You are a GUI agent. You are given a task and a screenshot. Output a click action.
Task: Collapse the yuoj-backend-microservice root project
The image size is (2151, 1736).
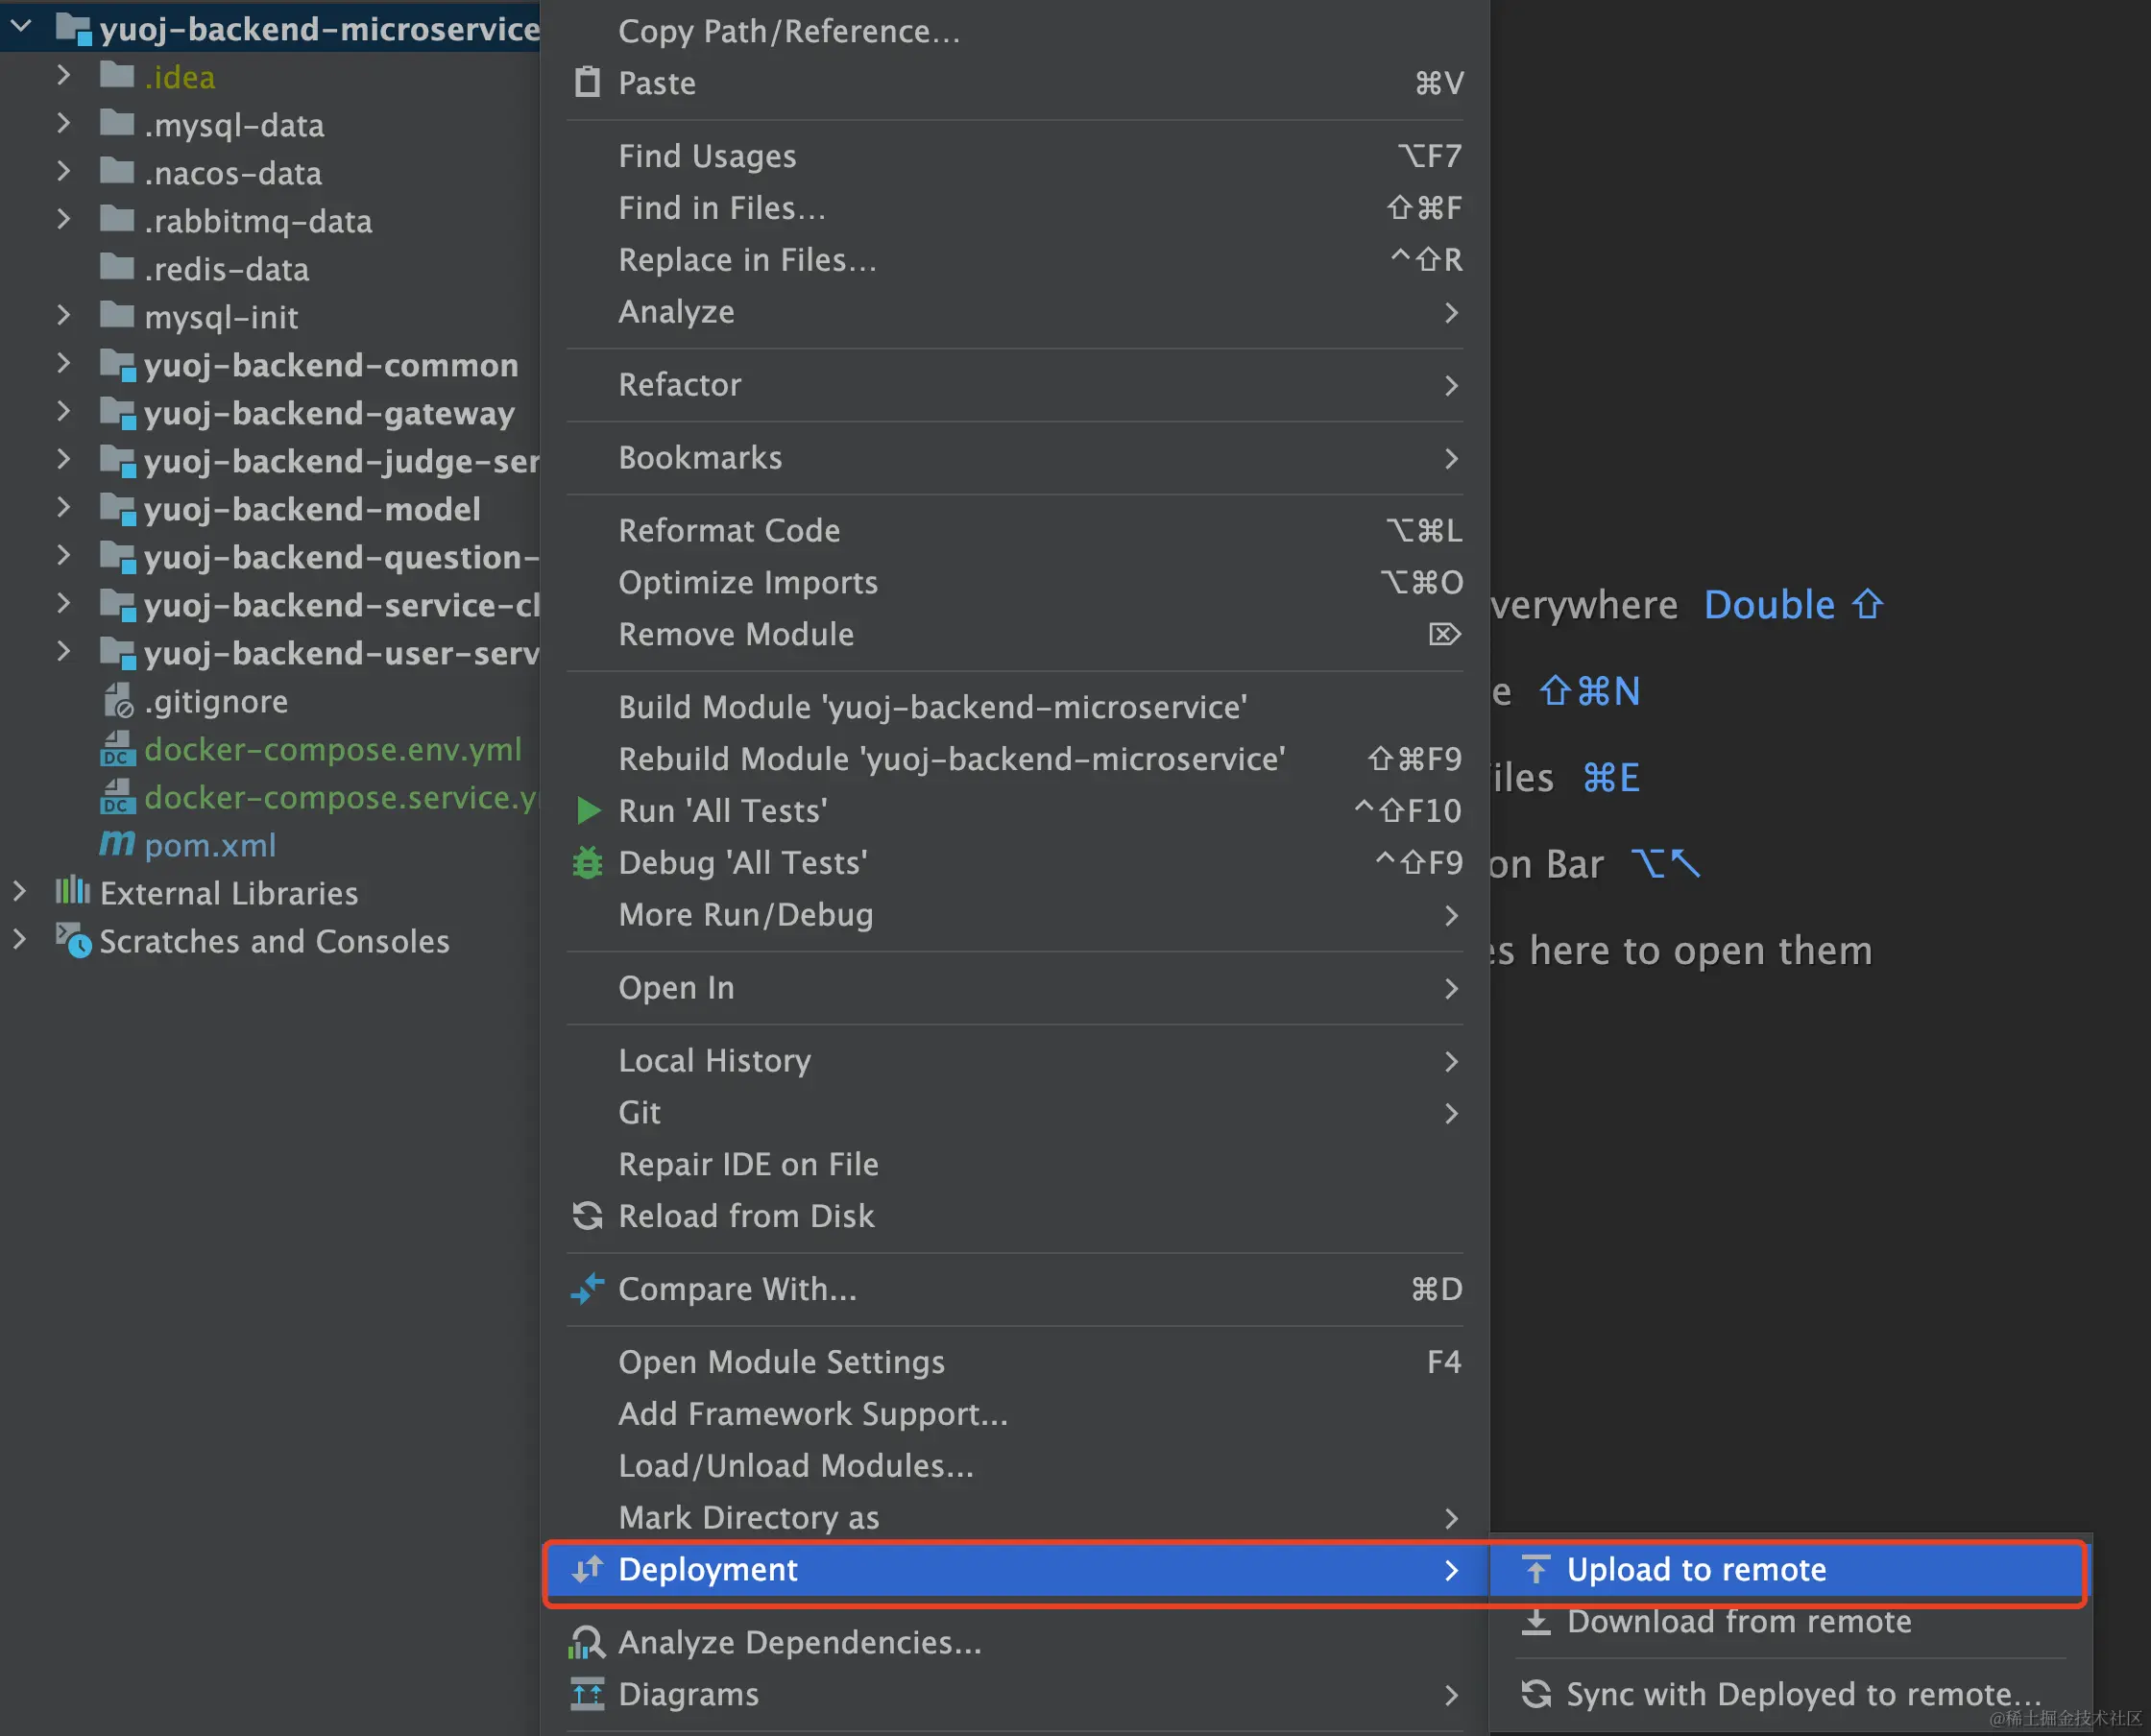click(20, 27)
